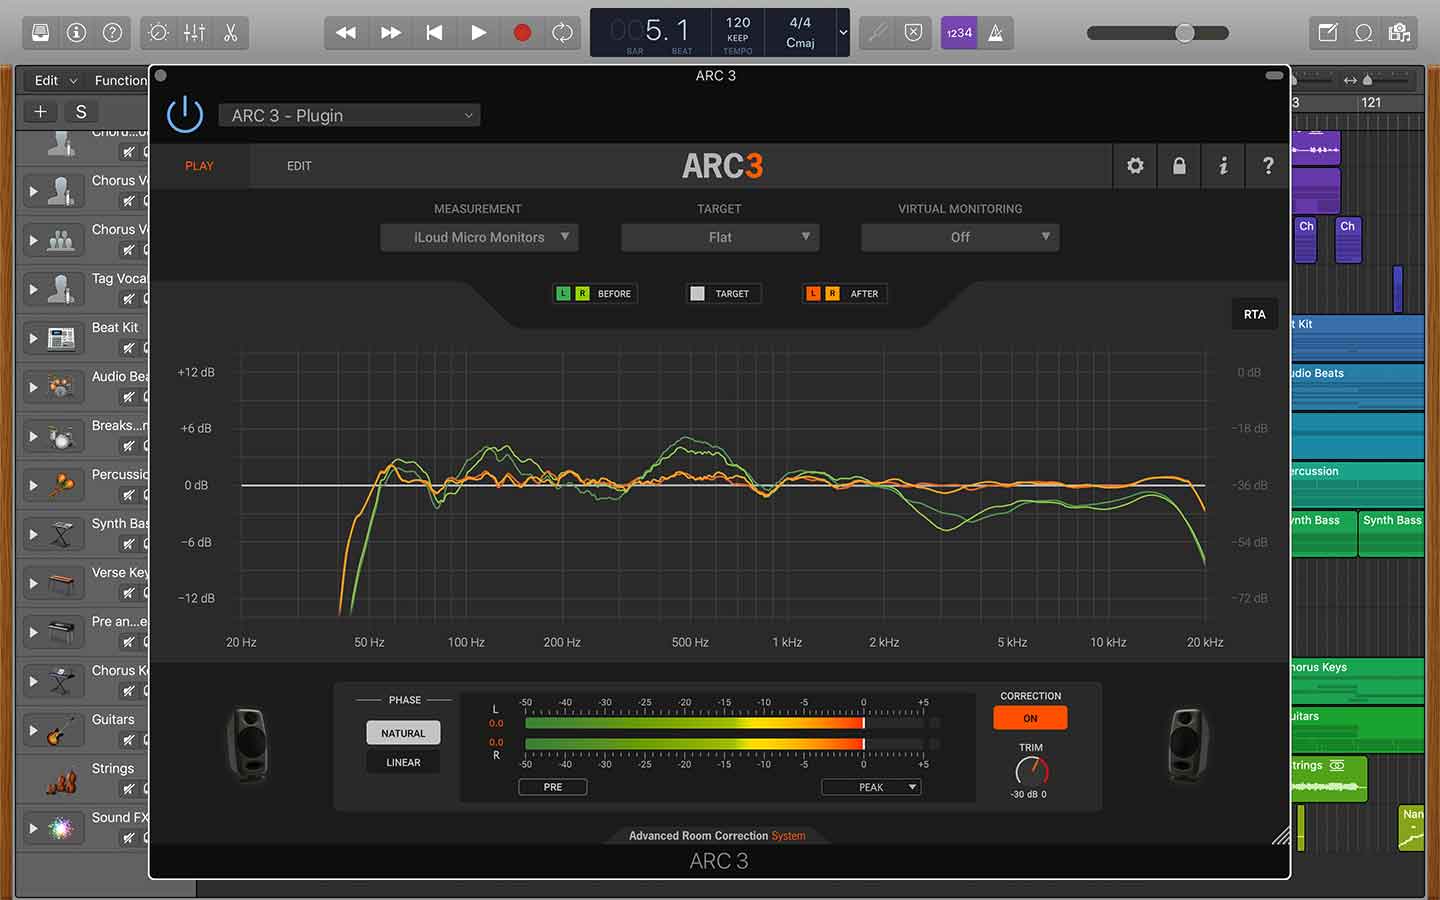Click the lock icon in ARC 3
This screenshot has width=1440, height=900.
click(x=1179, y=166)
